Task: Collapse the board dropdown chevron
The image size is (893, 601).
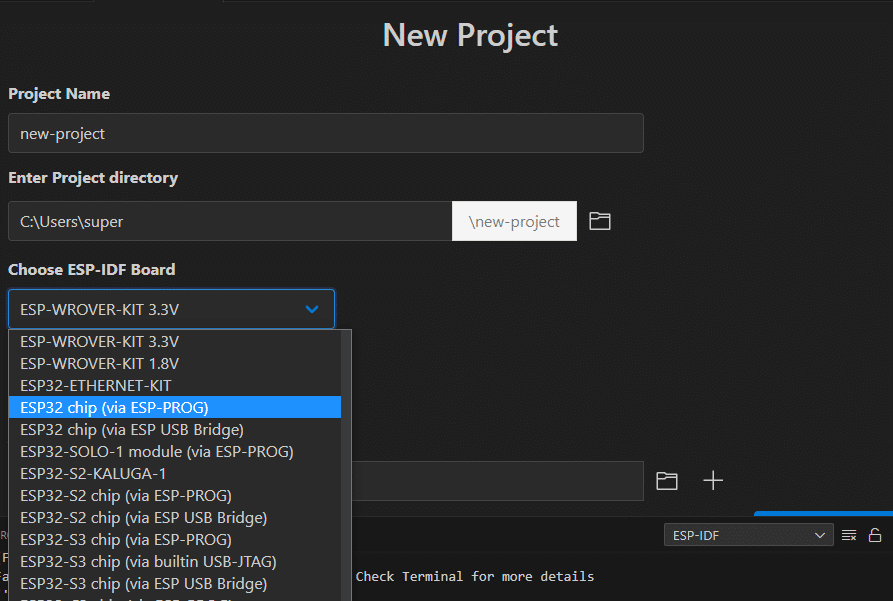Action: [312, 309]
